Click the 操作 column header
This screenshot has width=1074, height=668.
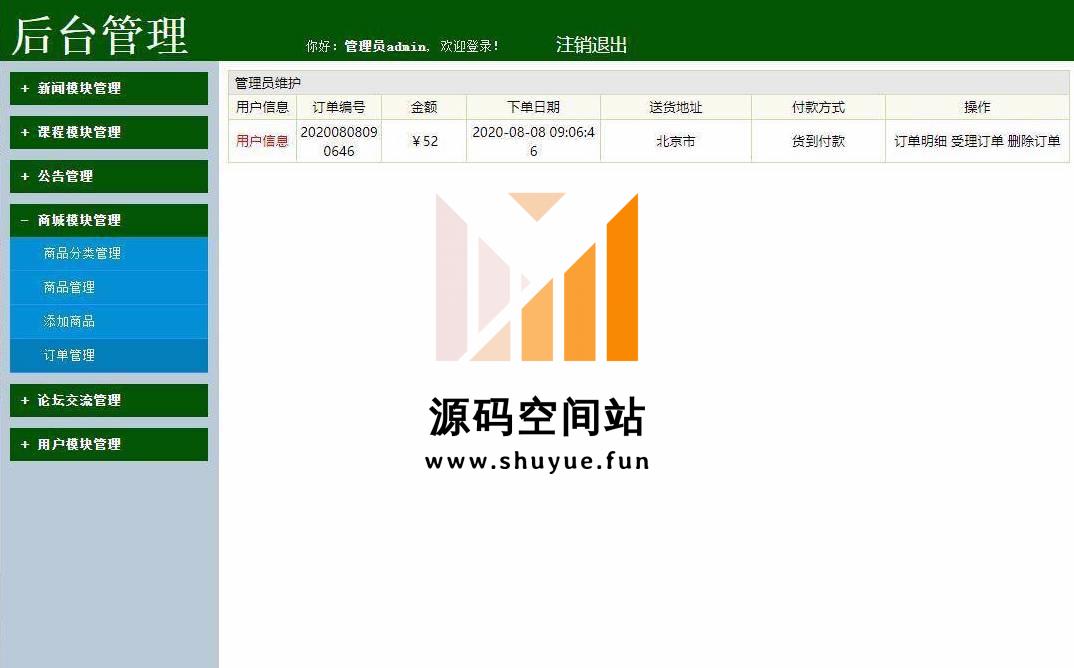point(977,107)
